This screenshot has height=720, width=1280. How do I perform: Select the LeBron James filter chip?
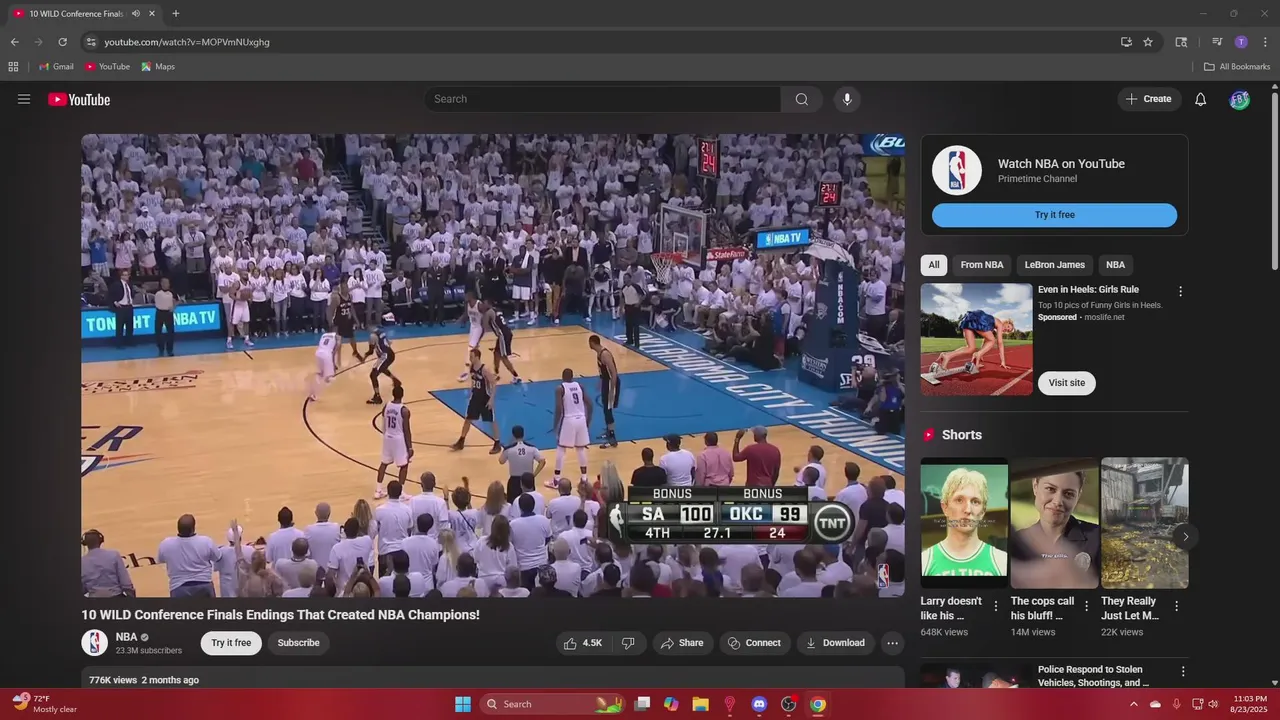pyautogui.click(x=1055, y=265)
